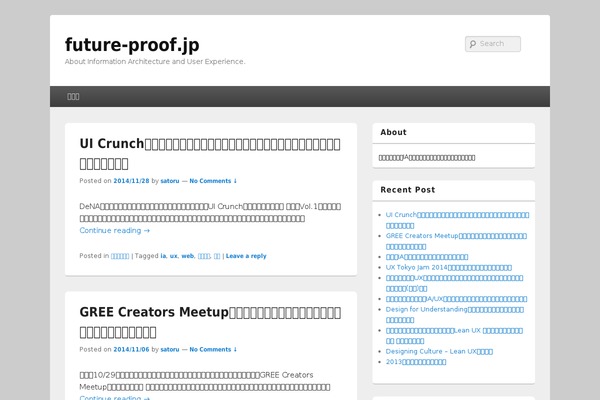Open the category link after 'Posted in'
This screenshot has height=400, width=600.
[x=120, y=256]
